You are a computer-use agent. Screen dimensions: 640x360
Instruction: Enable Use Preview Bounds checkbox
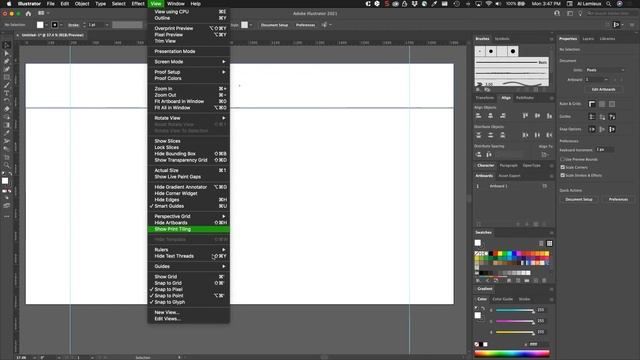[562, 160]
